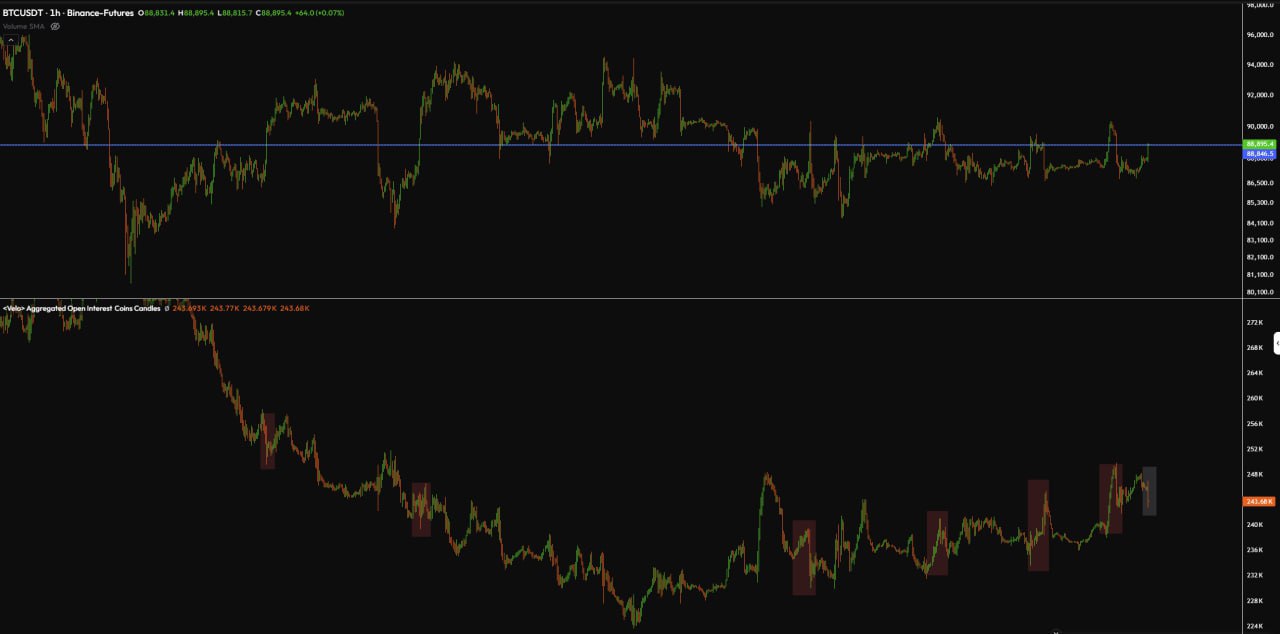1280x634 pixels.
Task: Click the green current price label 88,895.4
Action: coord(1258,144)
